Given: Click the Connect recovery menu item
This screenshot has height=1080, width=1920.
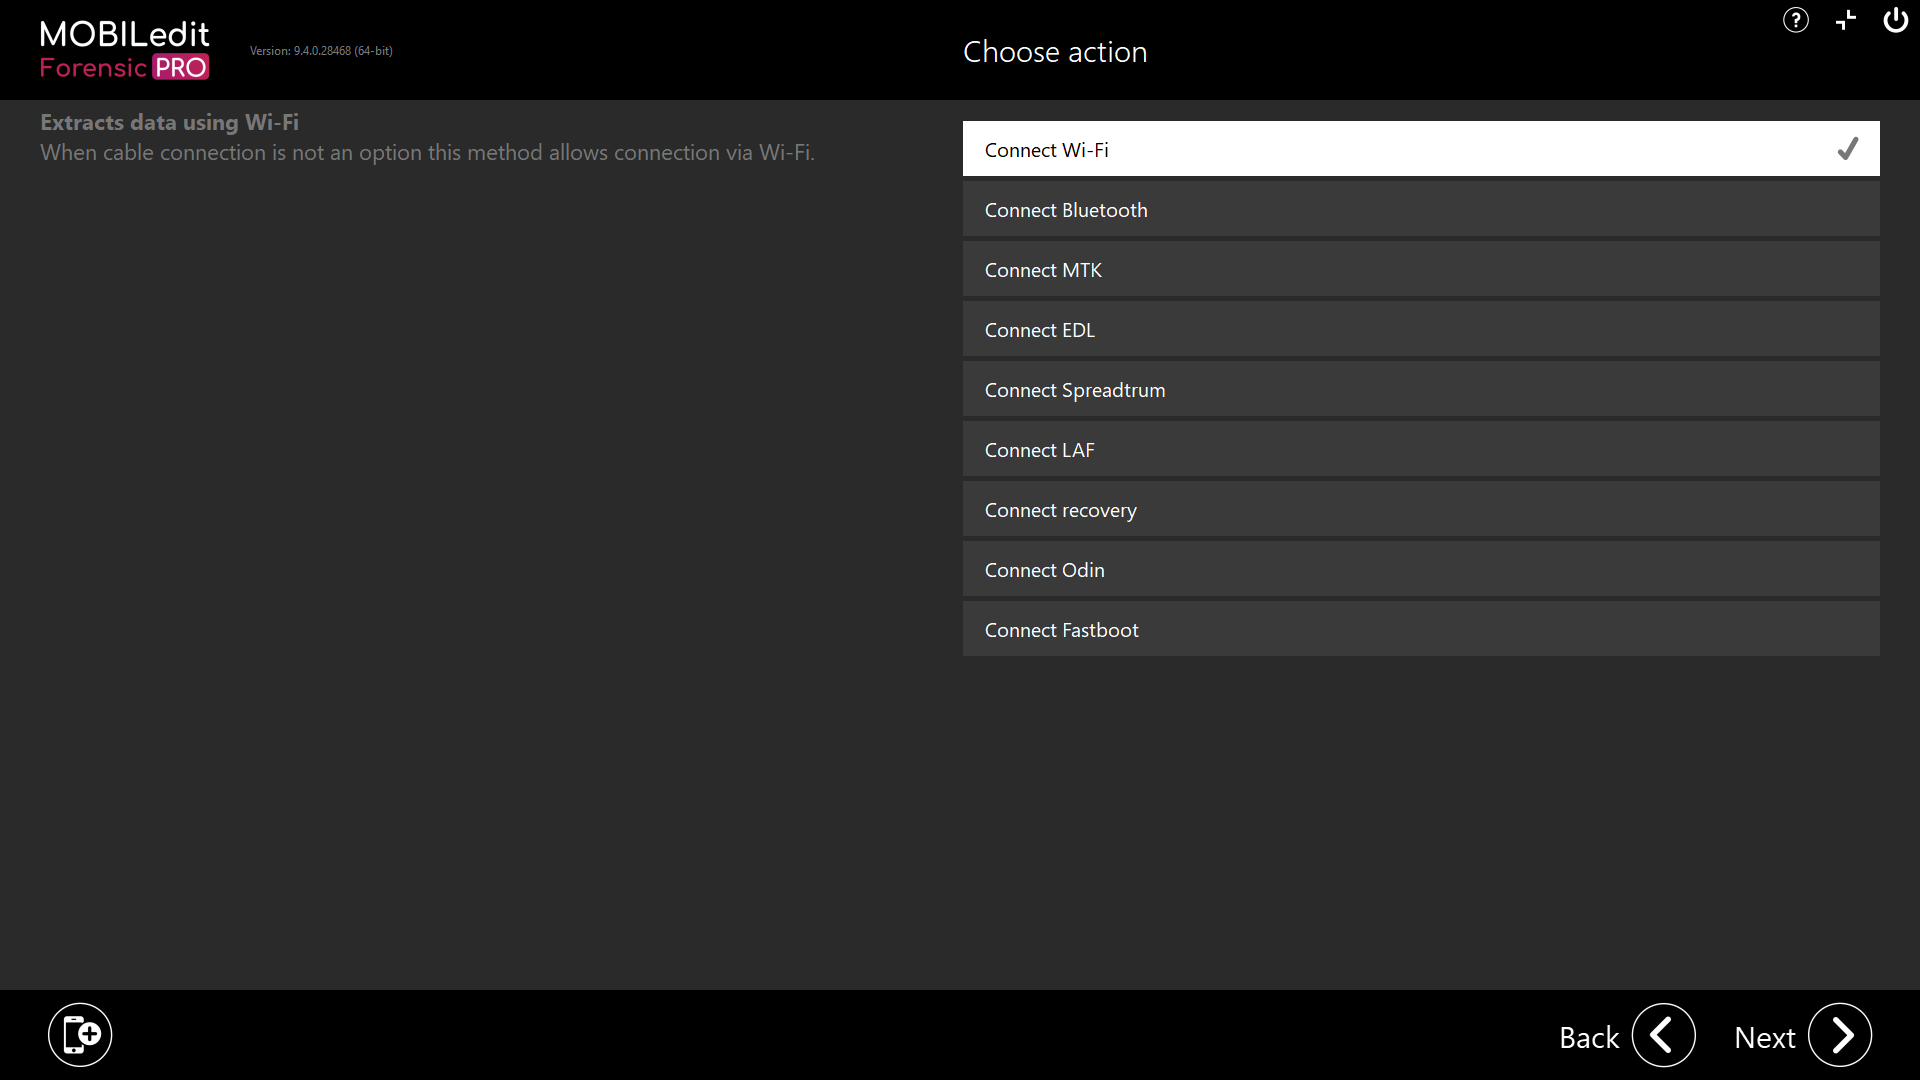Looking at the screenshot, I should click(x=1422, y=509).
